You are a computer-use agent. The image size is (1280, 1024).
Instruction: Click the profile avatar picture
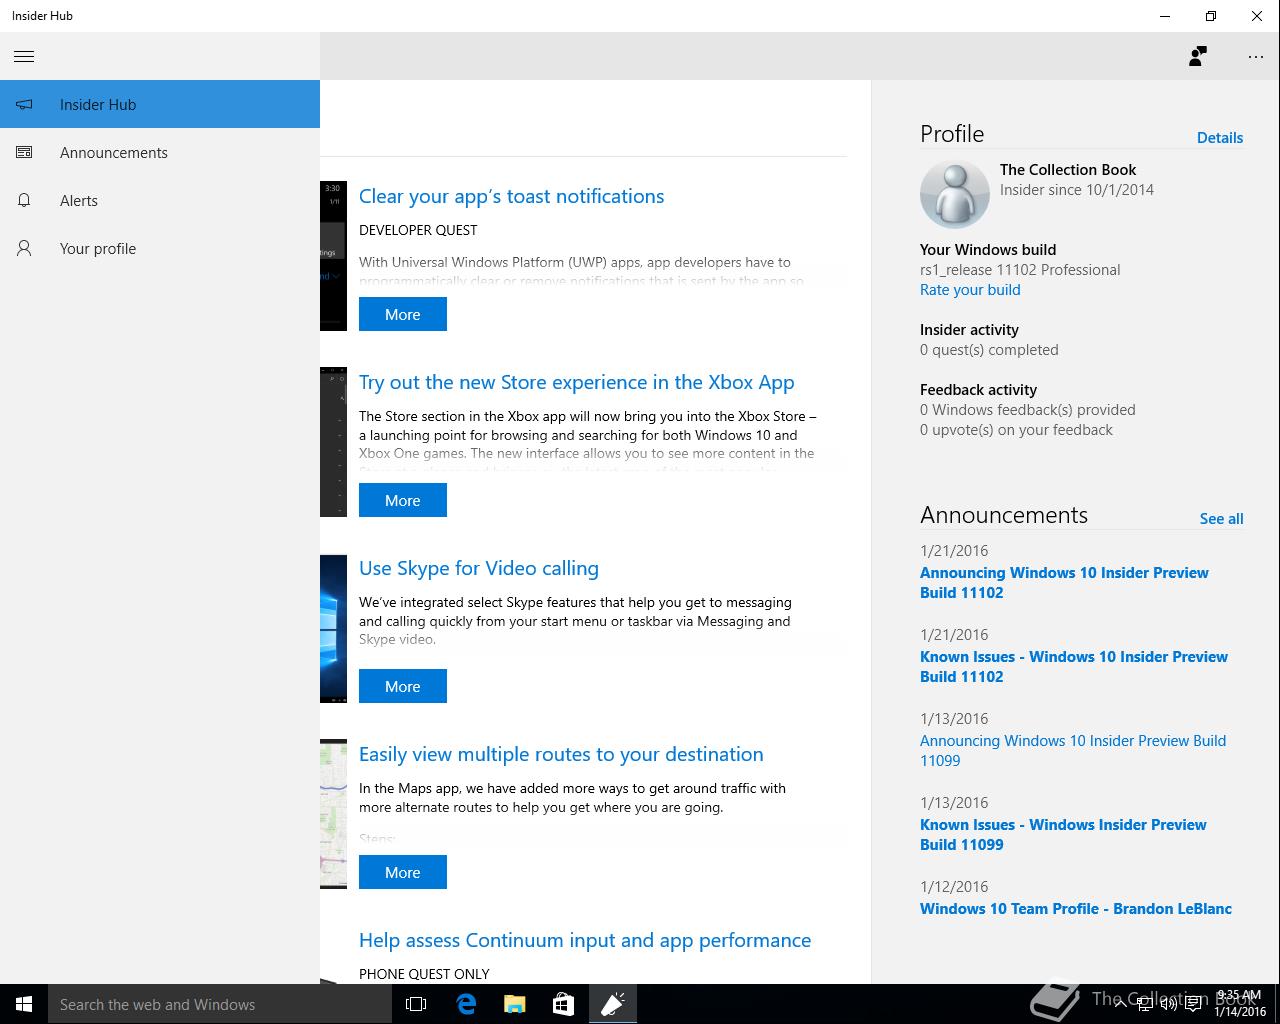[954, 194]
